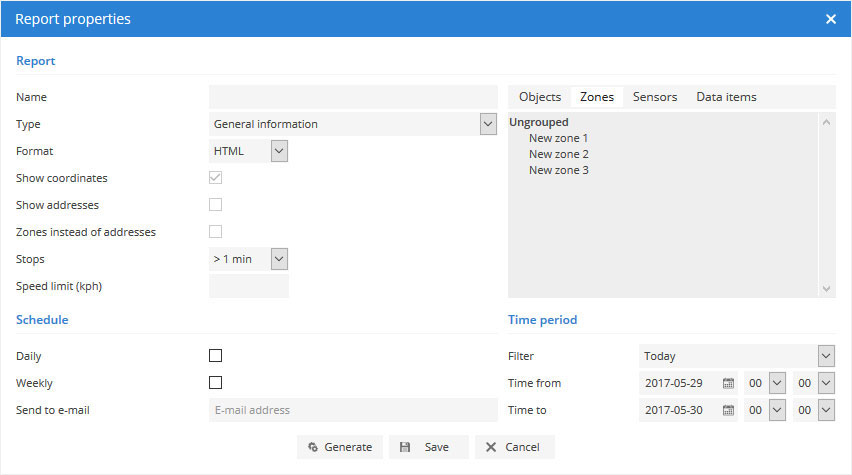Click the Save button
The image size is (852, 475).
[x=425, y=447]
